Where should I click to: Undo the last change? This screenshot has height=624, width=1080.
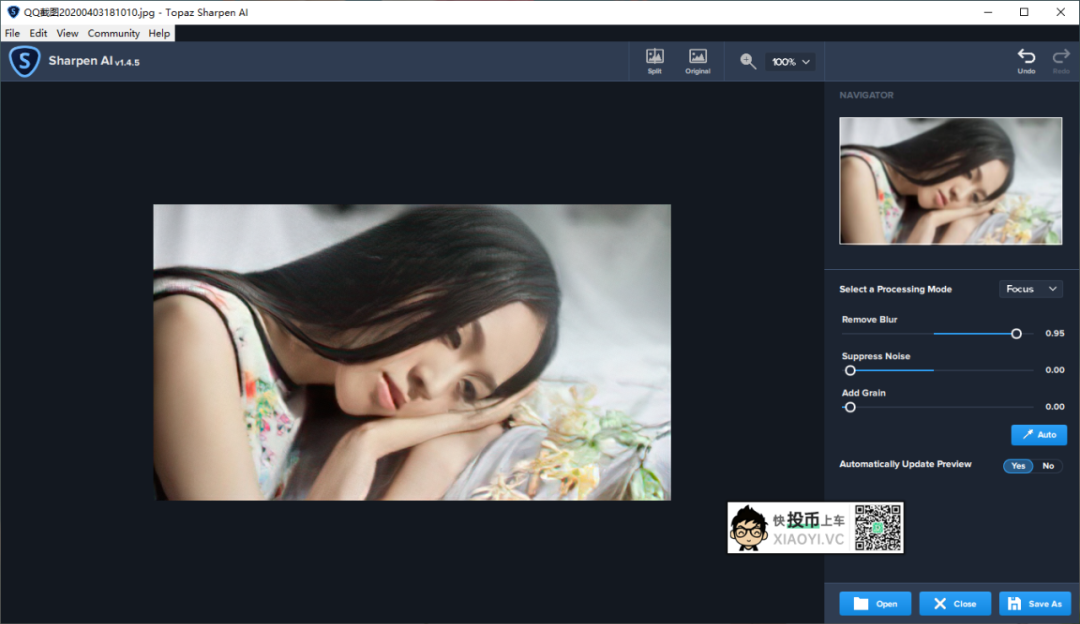[x=1026, y=61]
